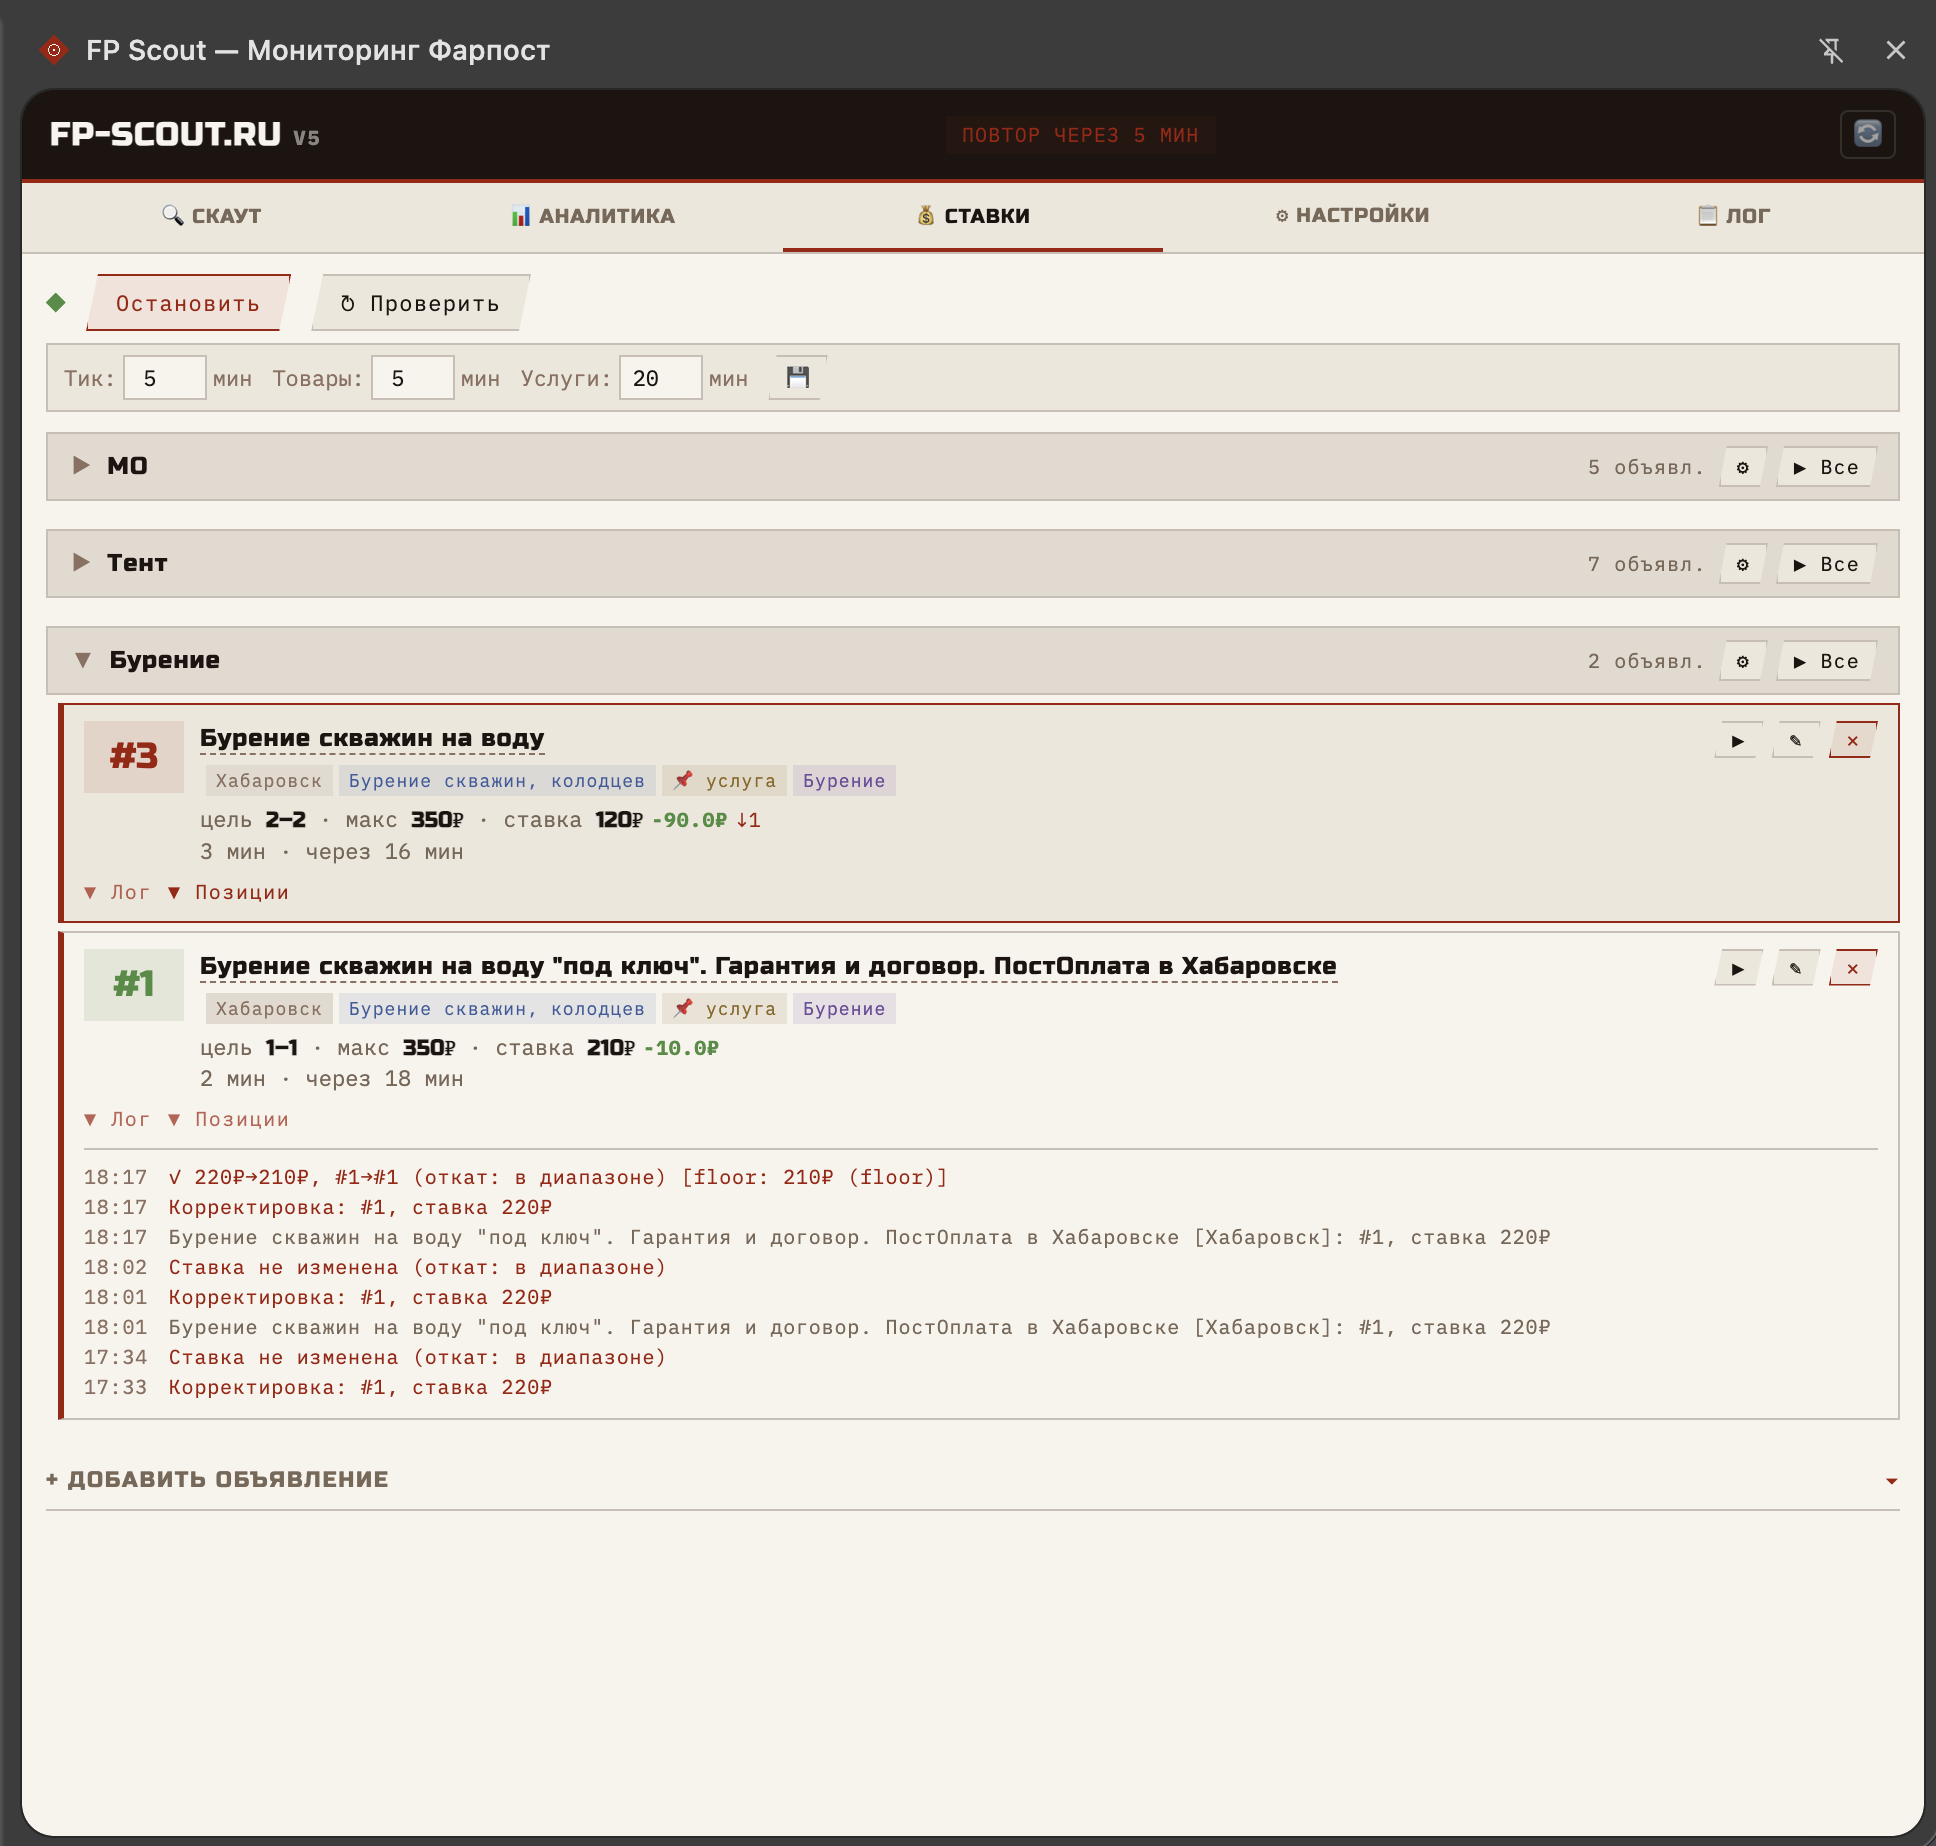Click the 17:33 Корректировка log entry
Image resolution: width=1936 pixels, height=1846 pixels.
360,1387
